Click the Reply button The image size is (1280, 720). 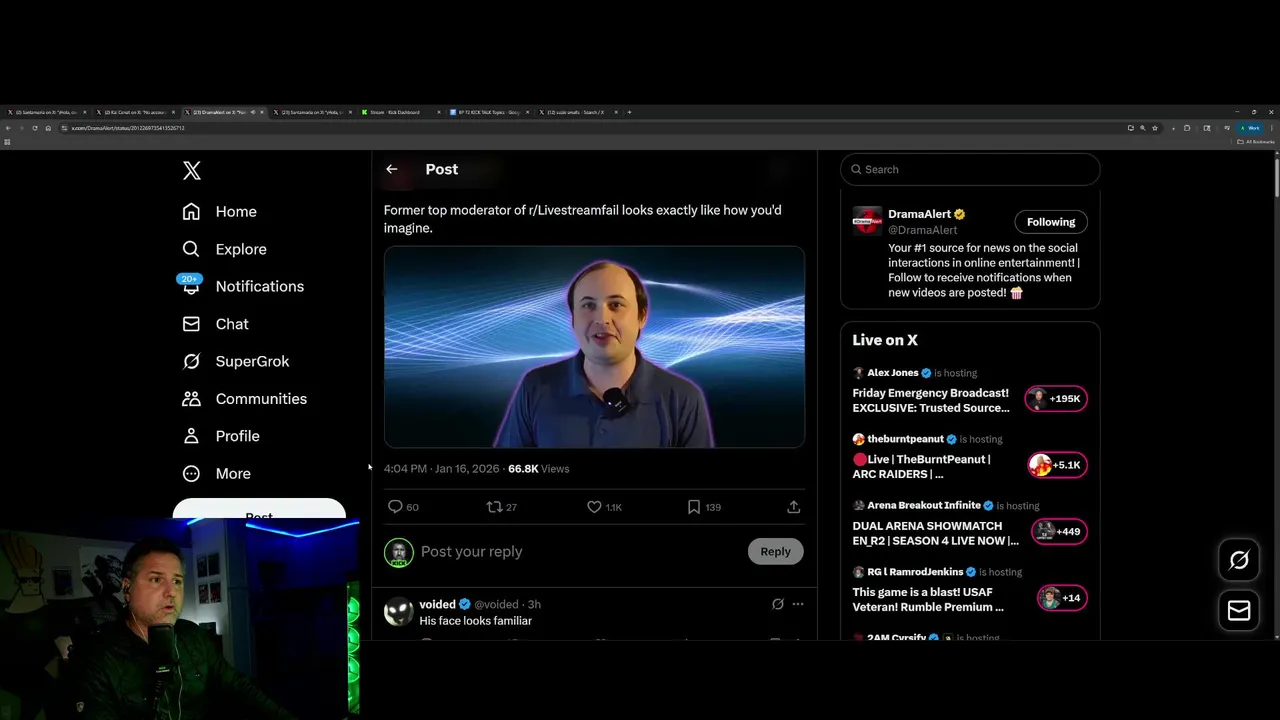pos(775,551)
